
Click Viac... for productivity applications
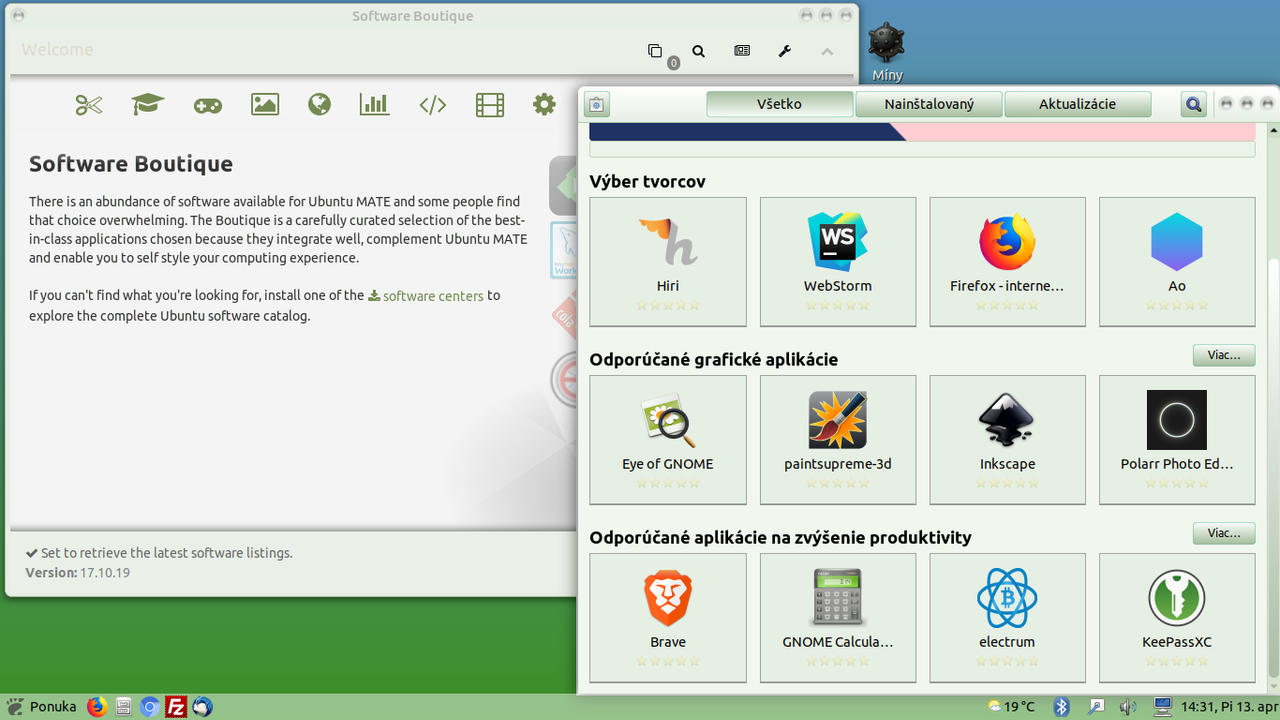(x=1224, y=533)
